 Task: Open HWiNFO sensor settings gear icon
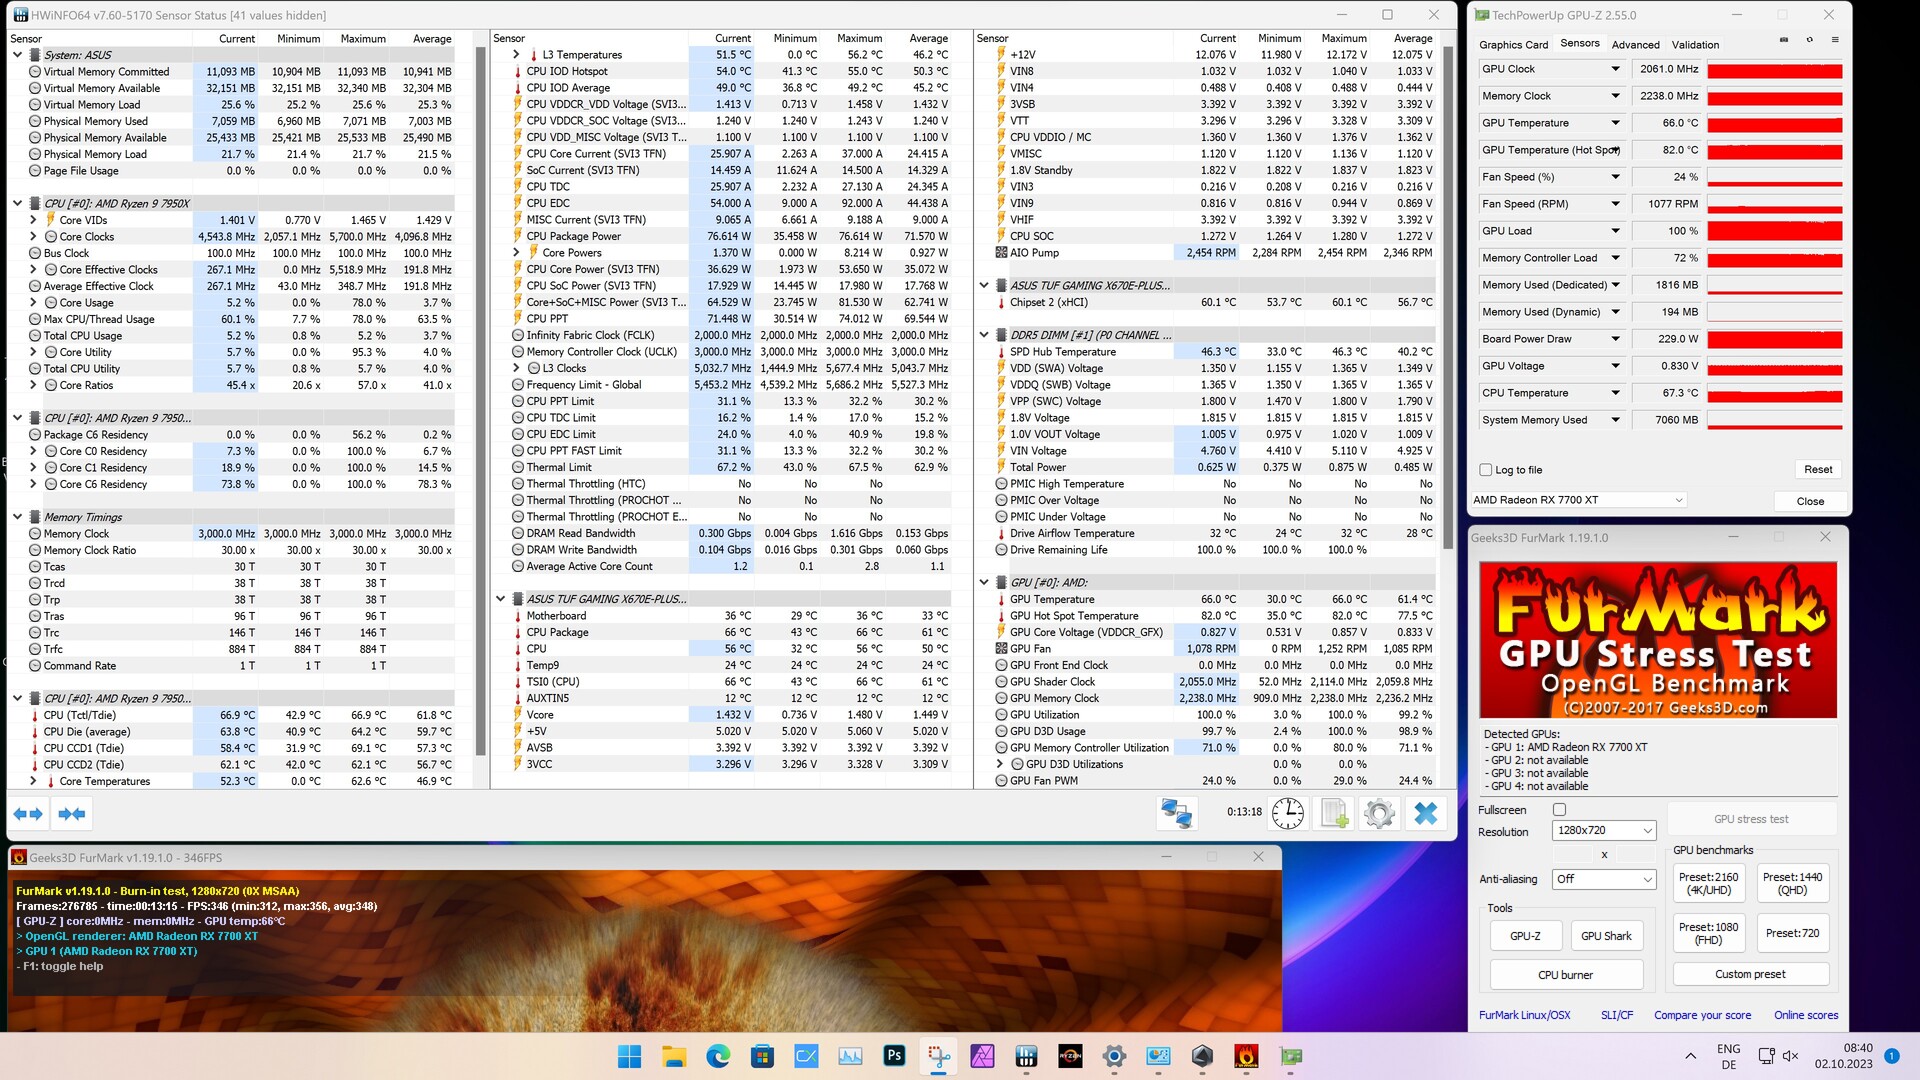1379,813
